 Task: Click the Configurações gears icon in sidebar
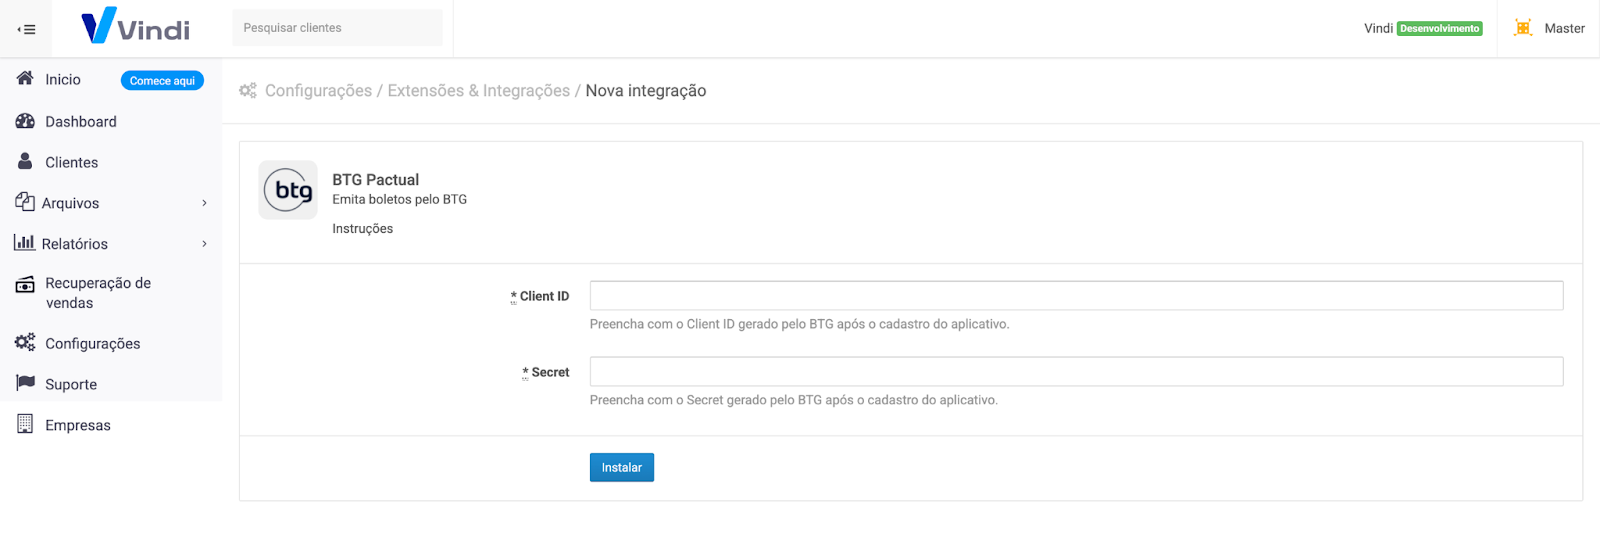tap(25, 342)
